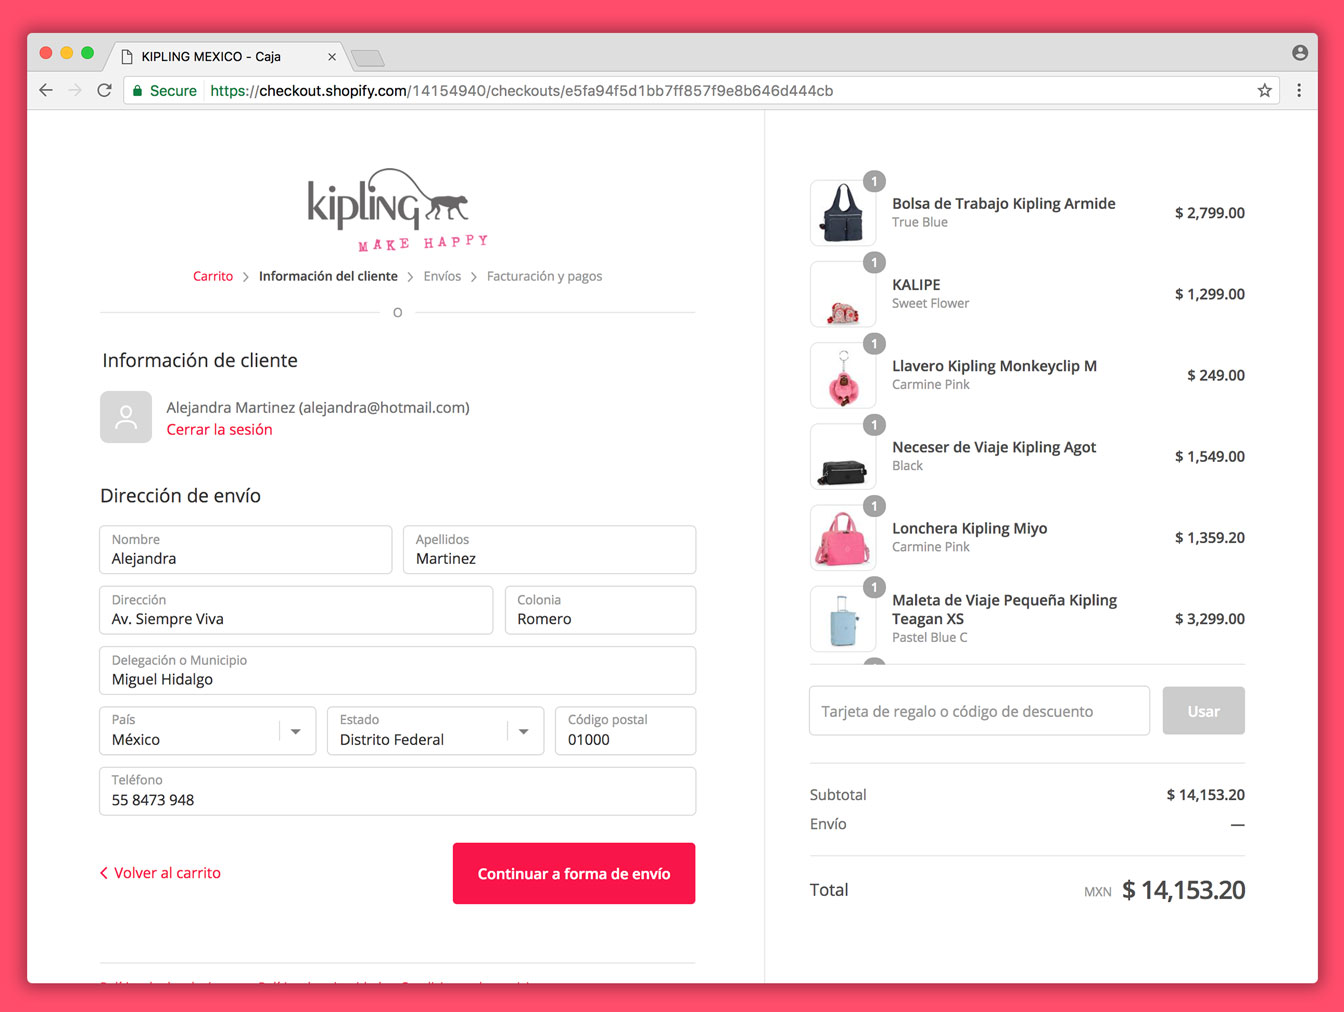Image resolution: width=1344 pixels, height=1012 pixels.
Task: Click the Cerrar la sesión link
Action: pos(219,430)
